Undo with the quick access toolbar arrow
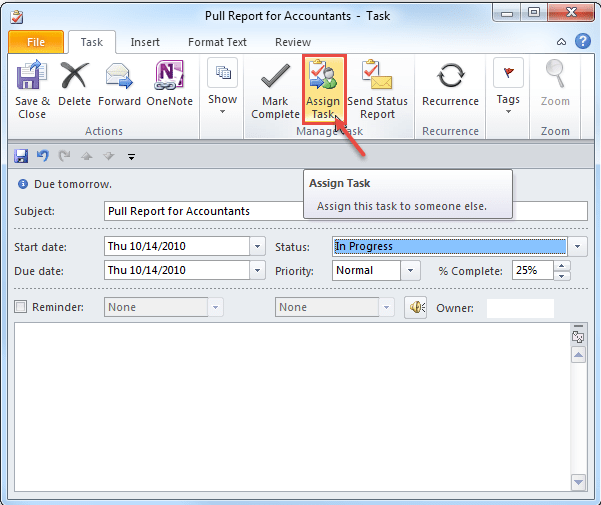This screenshot has width=601, height=505. click(x=43, y=156)
